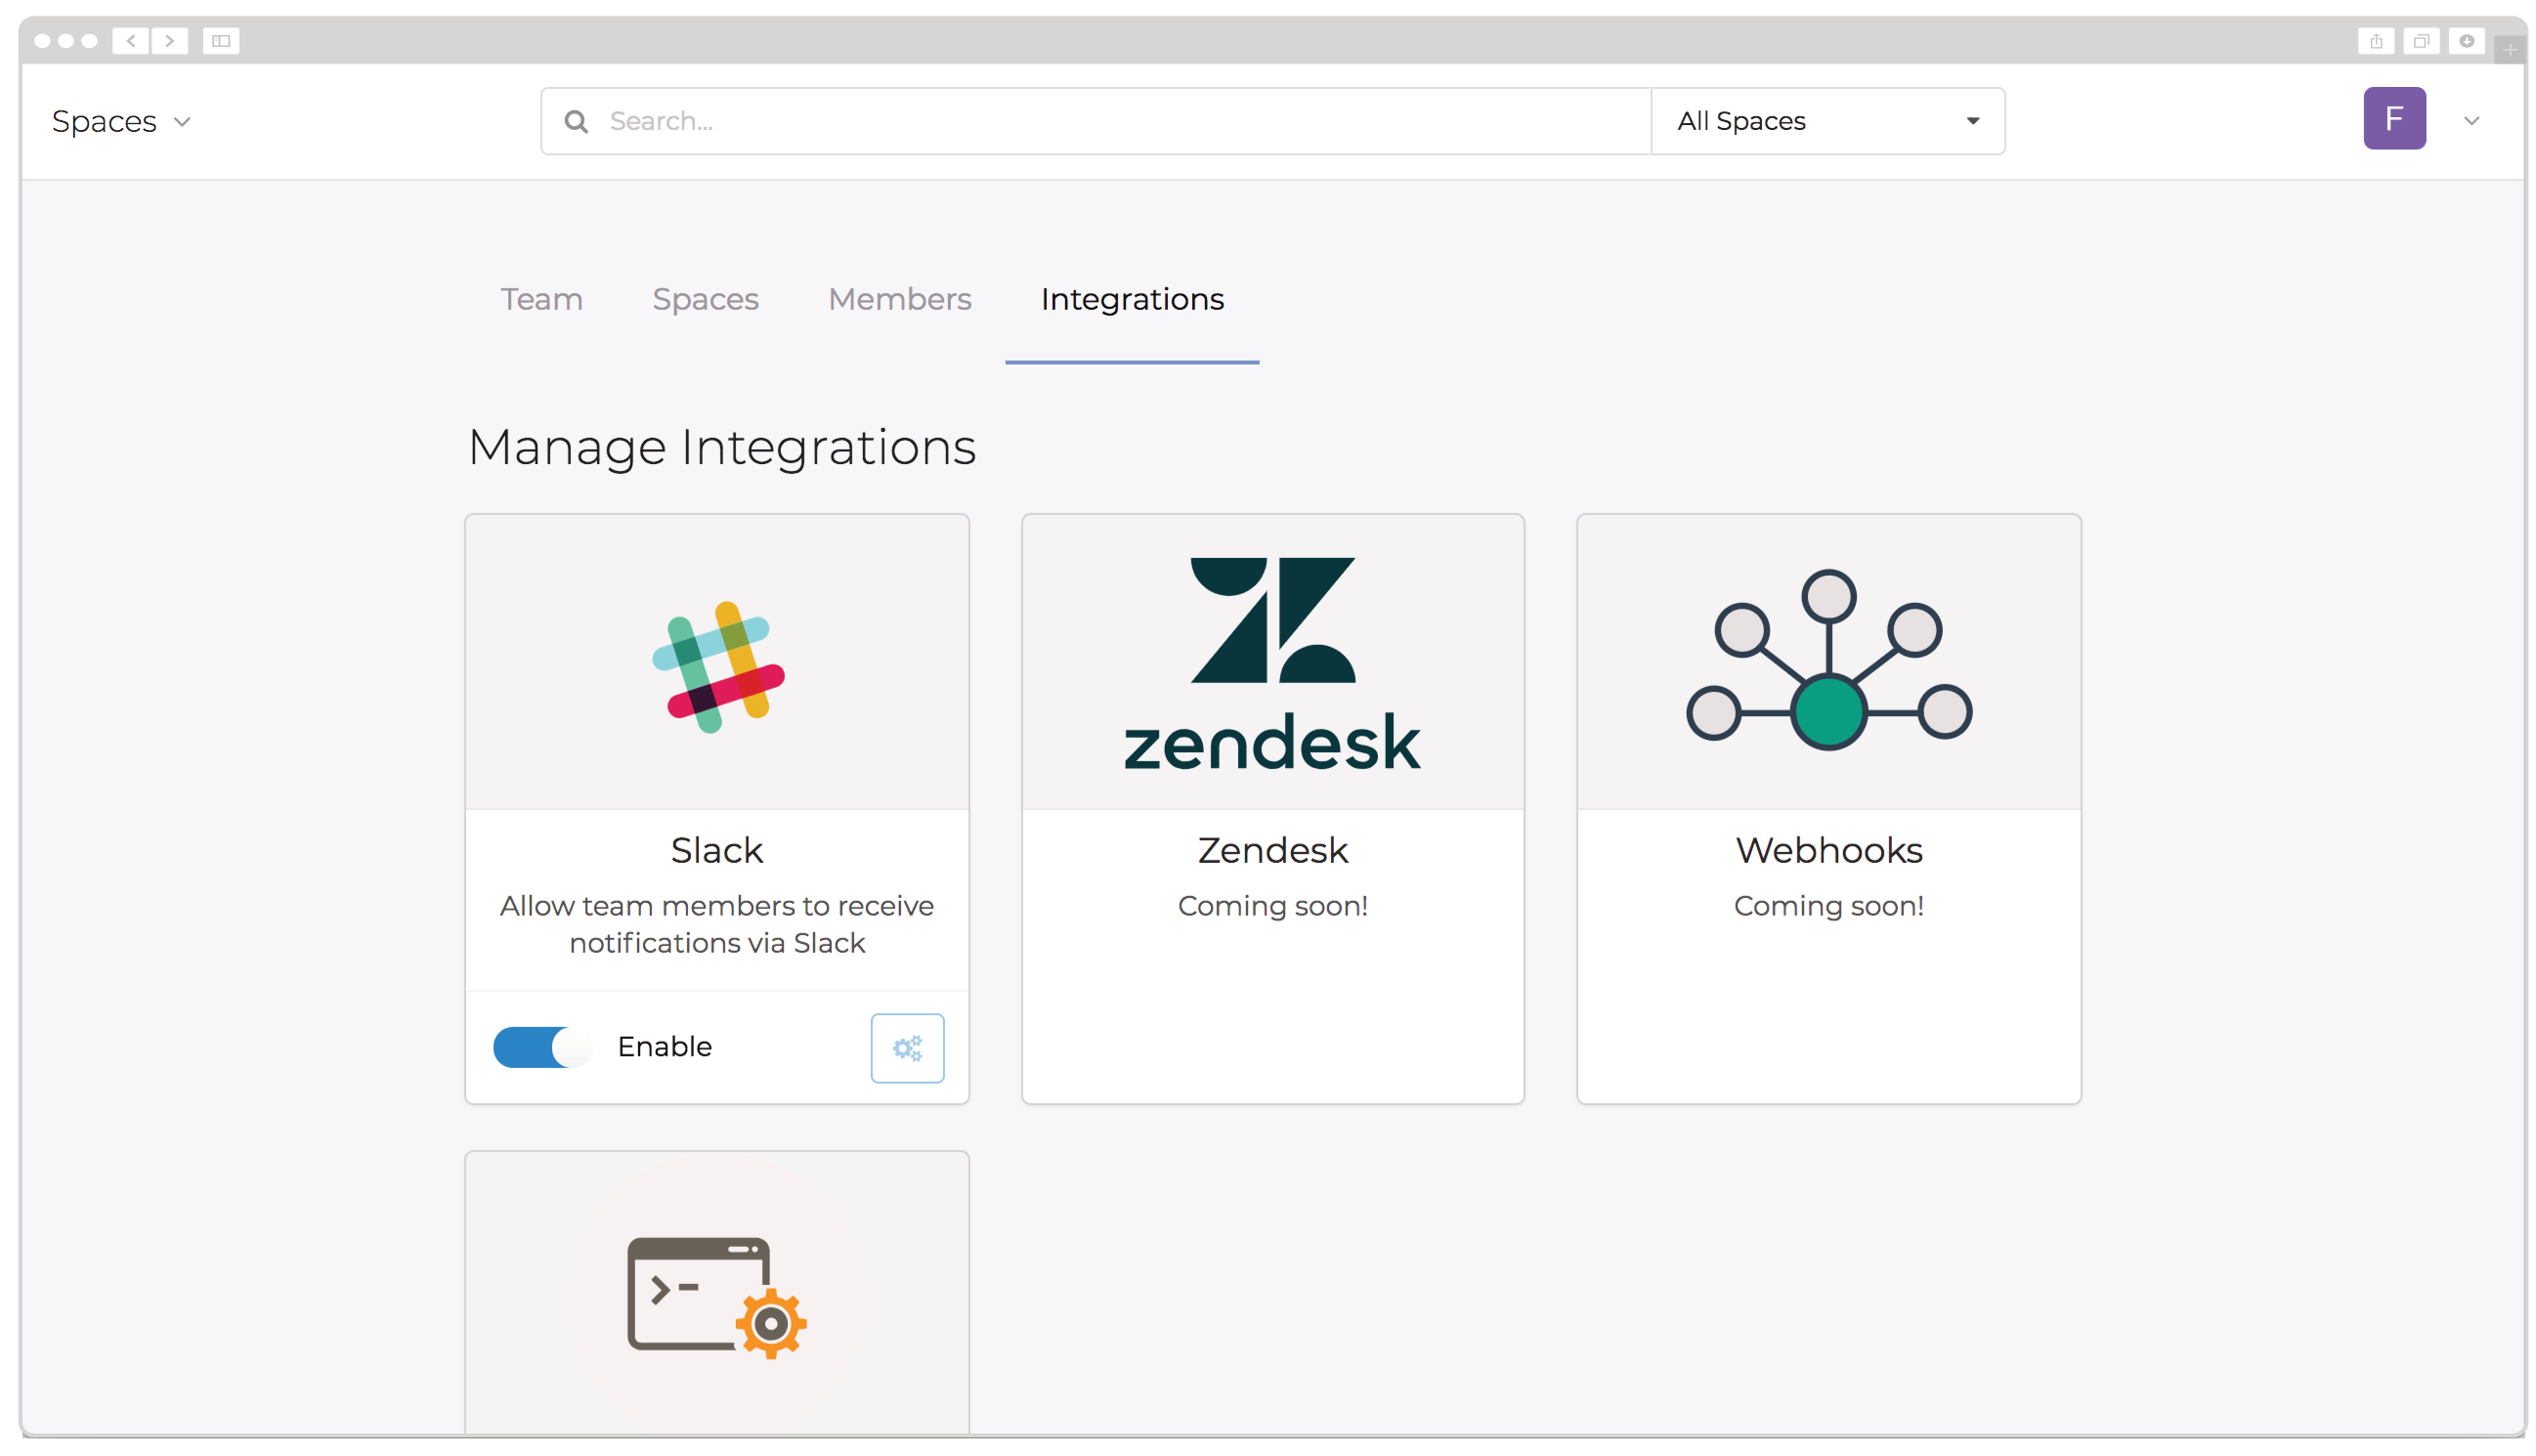The height and width of the screenshot is (1456, 2536).
Task: Switch to the Members tab
Action: coord(899,299)
